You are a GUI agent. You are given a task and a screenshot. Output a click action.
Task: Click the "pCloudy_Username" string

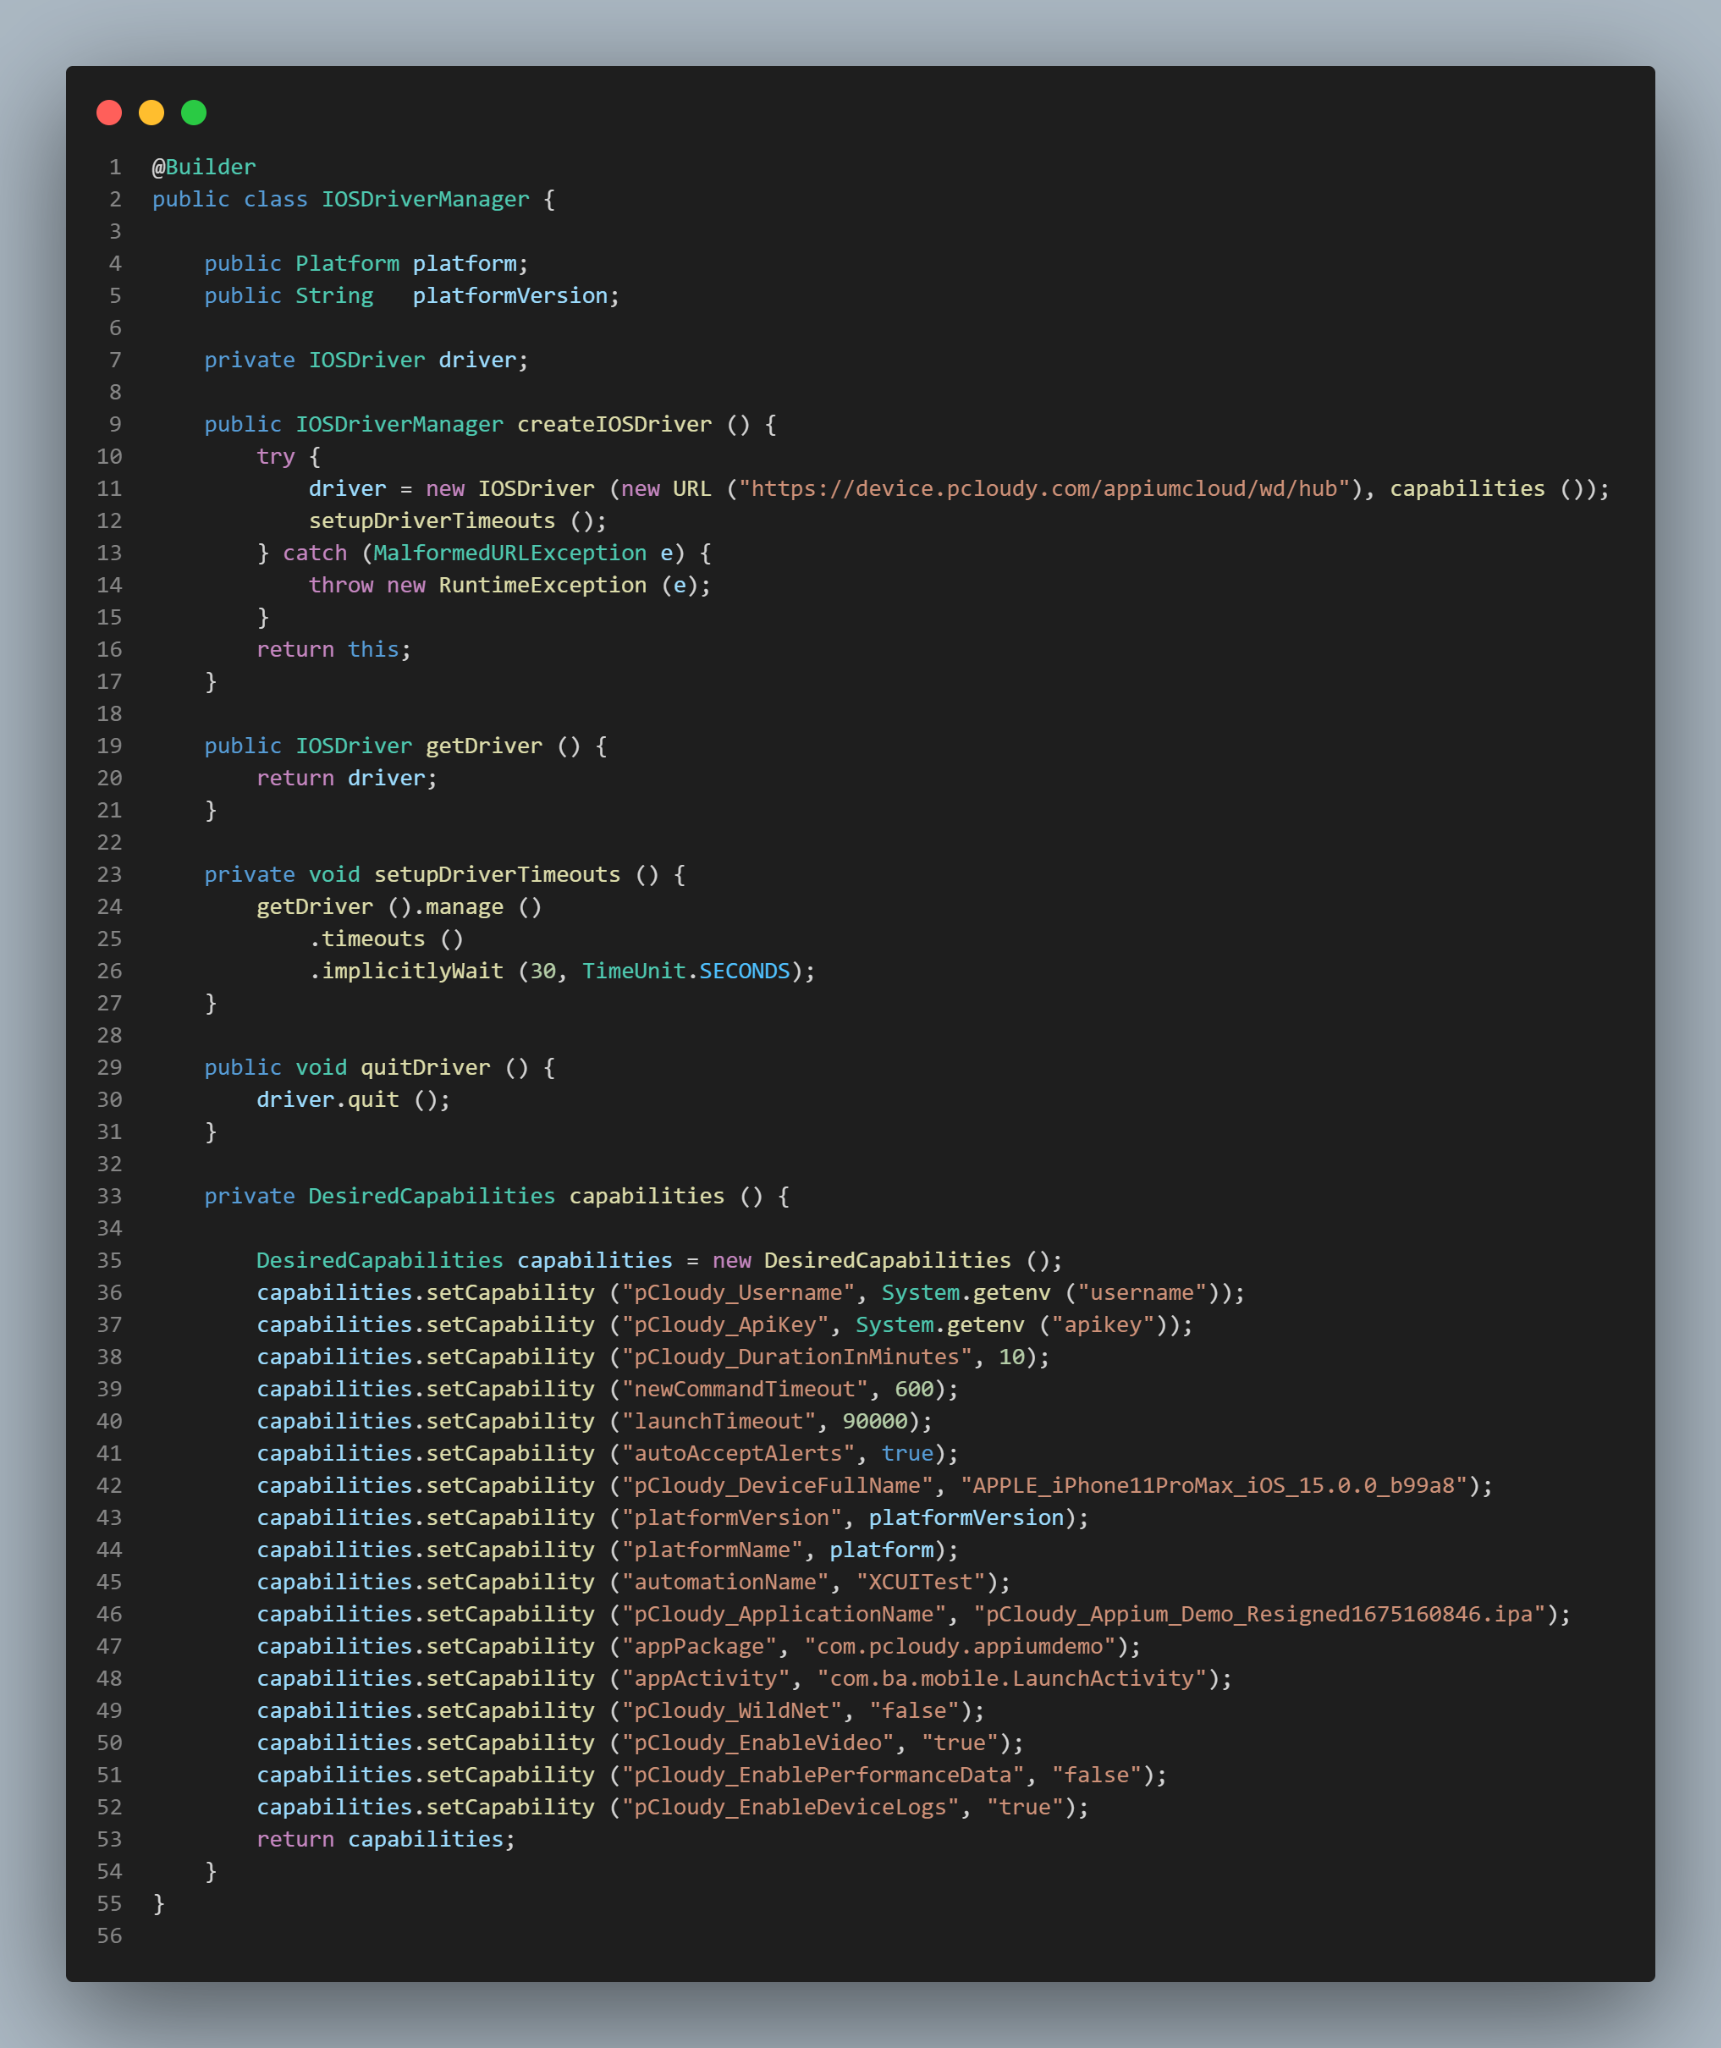coord(738,1293)
